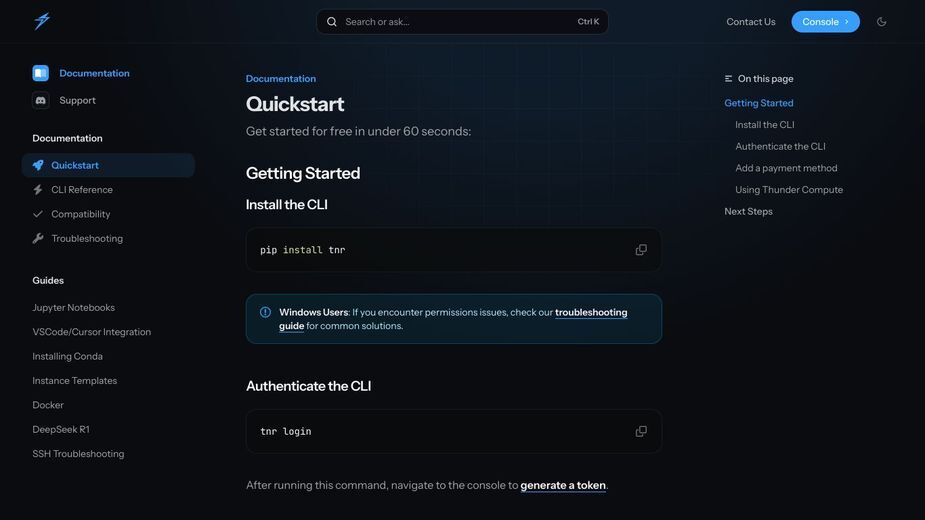
Task: Open the Console button
Action: point(825,22)
